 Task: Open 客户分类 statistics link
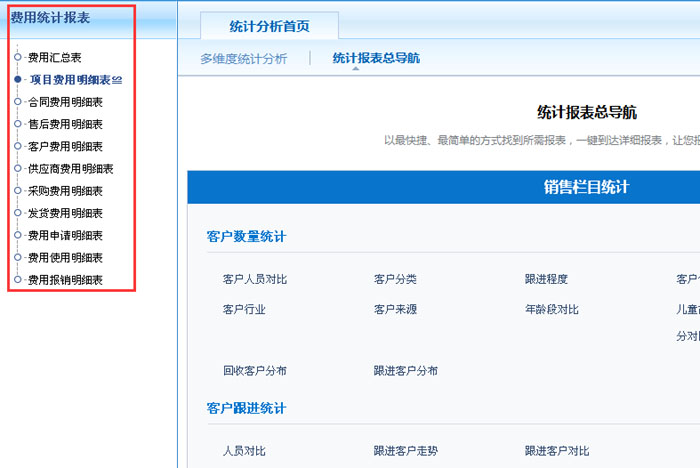(395, 279)
